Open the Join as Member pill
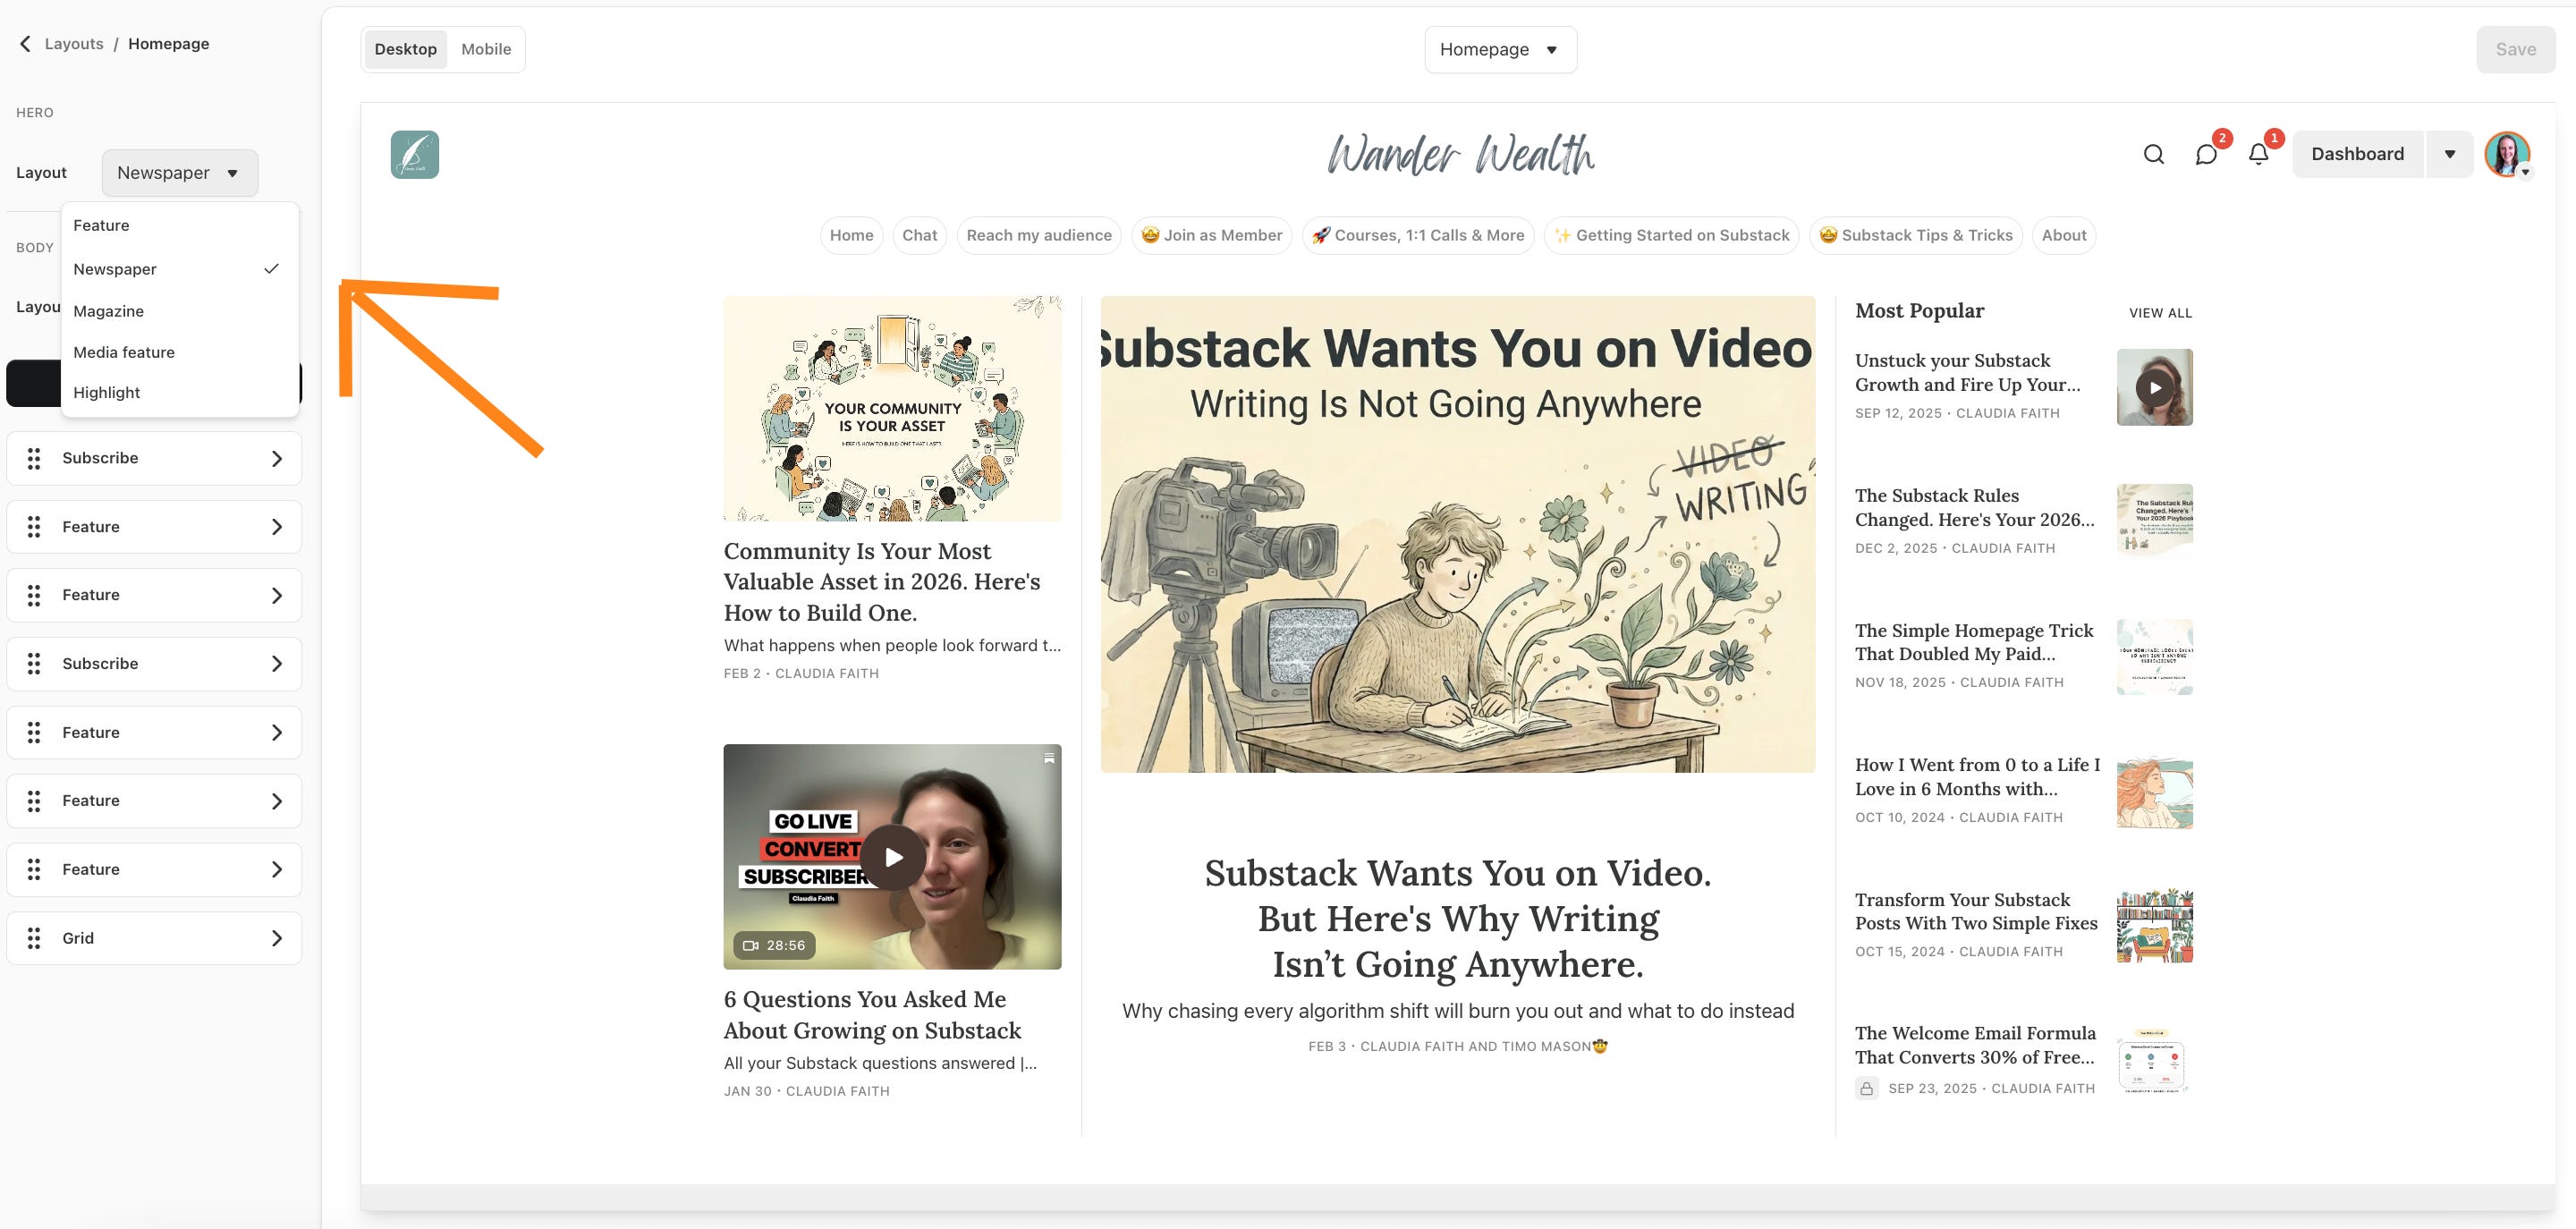The width and height of the screenshot is (2576, 1229). click(1212, 235)
